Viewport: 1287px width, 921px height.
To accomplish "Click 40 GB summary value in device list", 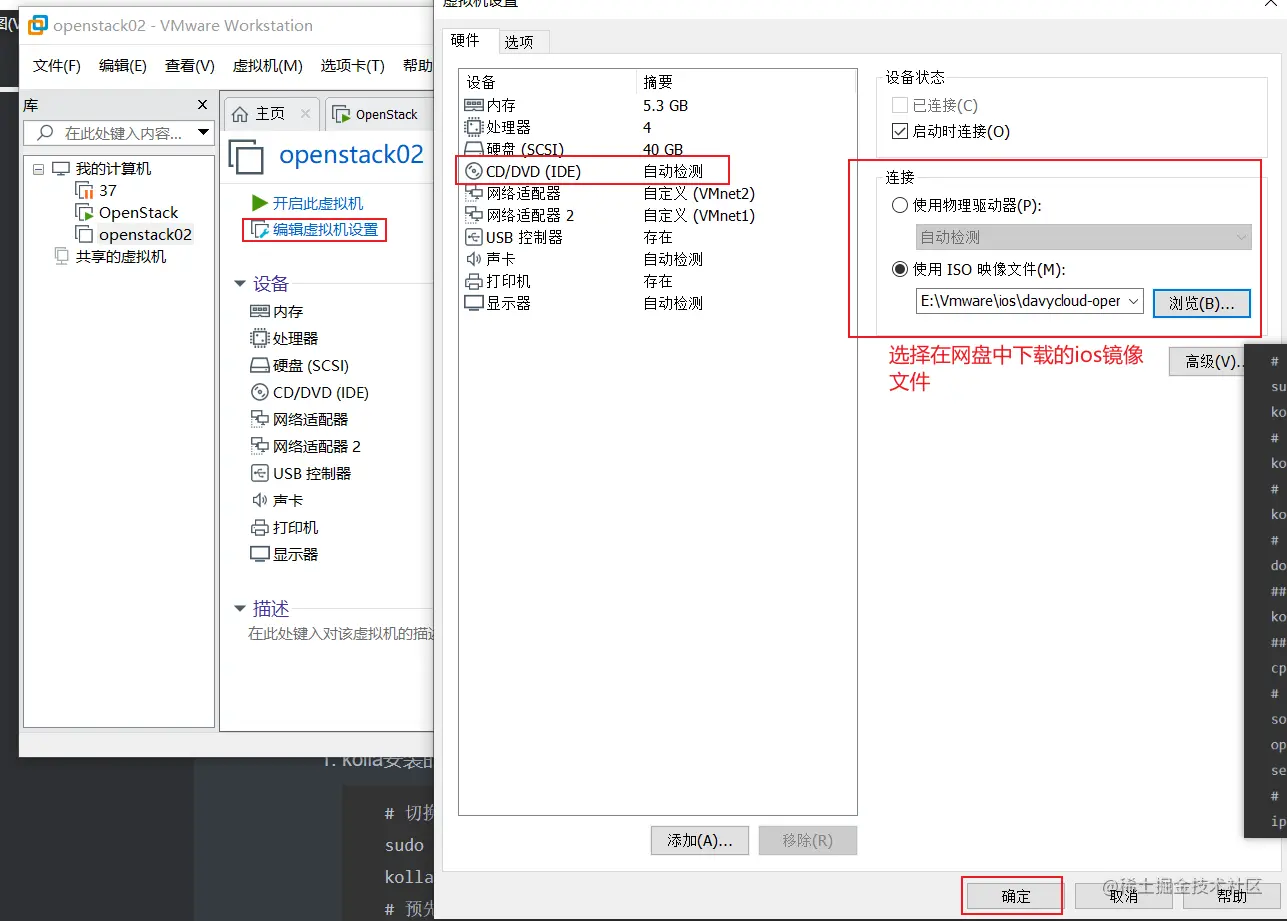I will click(663, 149).
